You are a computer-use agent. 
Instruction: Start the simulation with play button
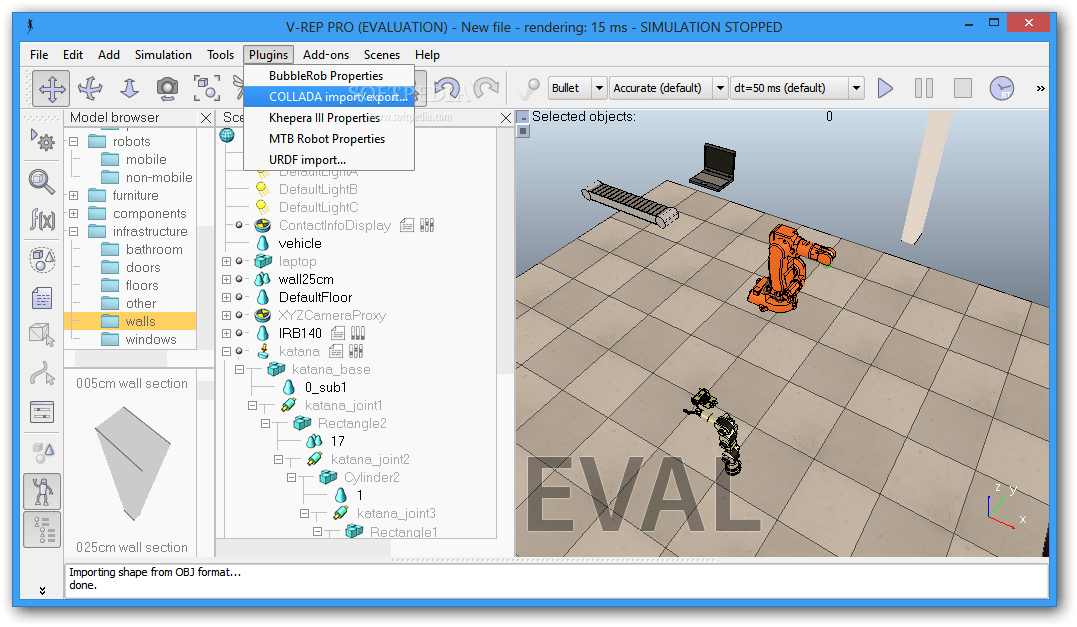coord(885,88)
